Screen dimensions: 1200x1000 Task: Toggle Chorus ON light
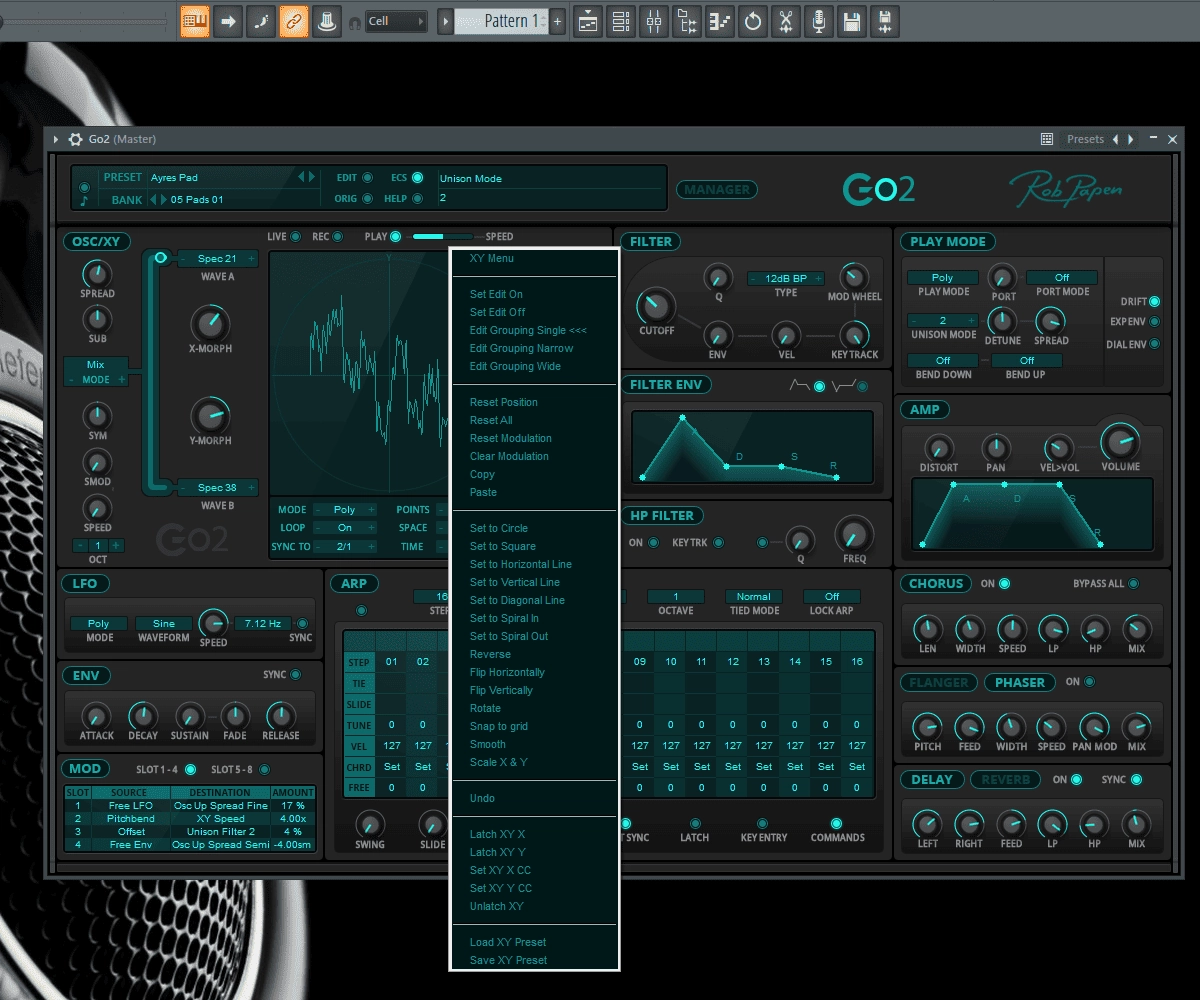[x=1004, y=584]
